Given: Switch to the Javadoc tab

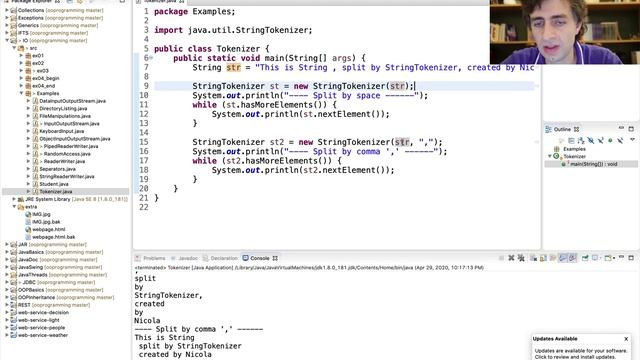Looking at the screenshot, I should click(188, 258).
